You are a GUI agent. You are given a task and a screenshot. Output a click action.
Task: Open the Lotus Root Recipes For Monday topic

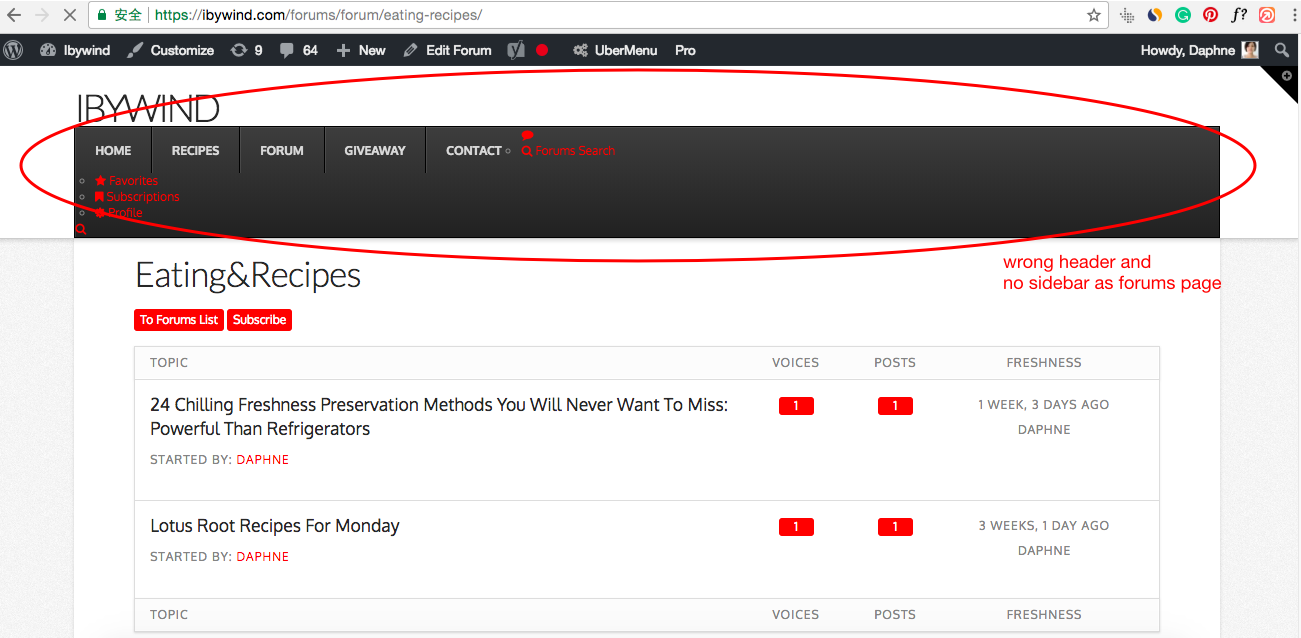(x=275, y=526)
